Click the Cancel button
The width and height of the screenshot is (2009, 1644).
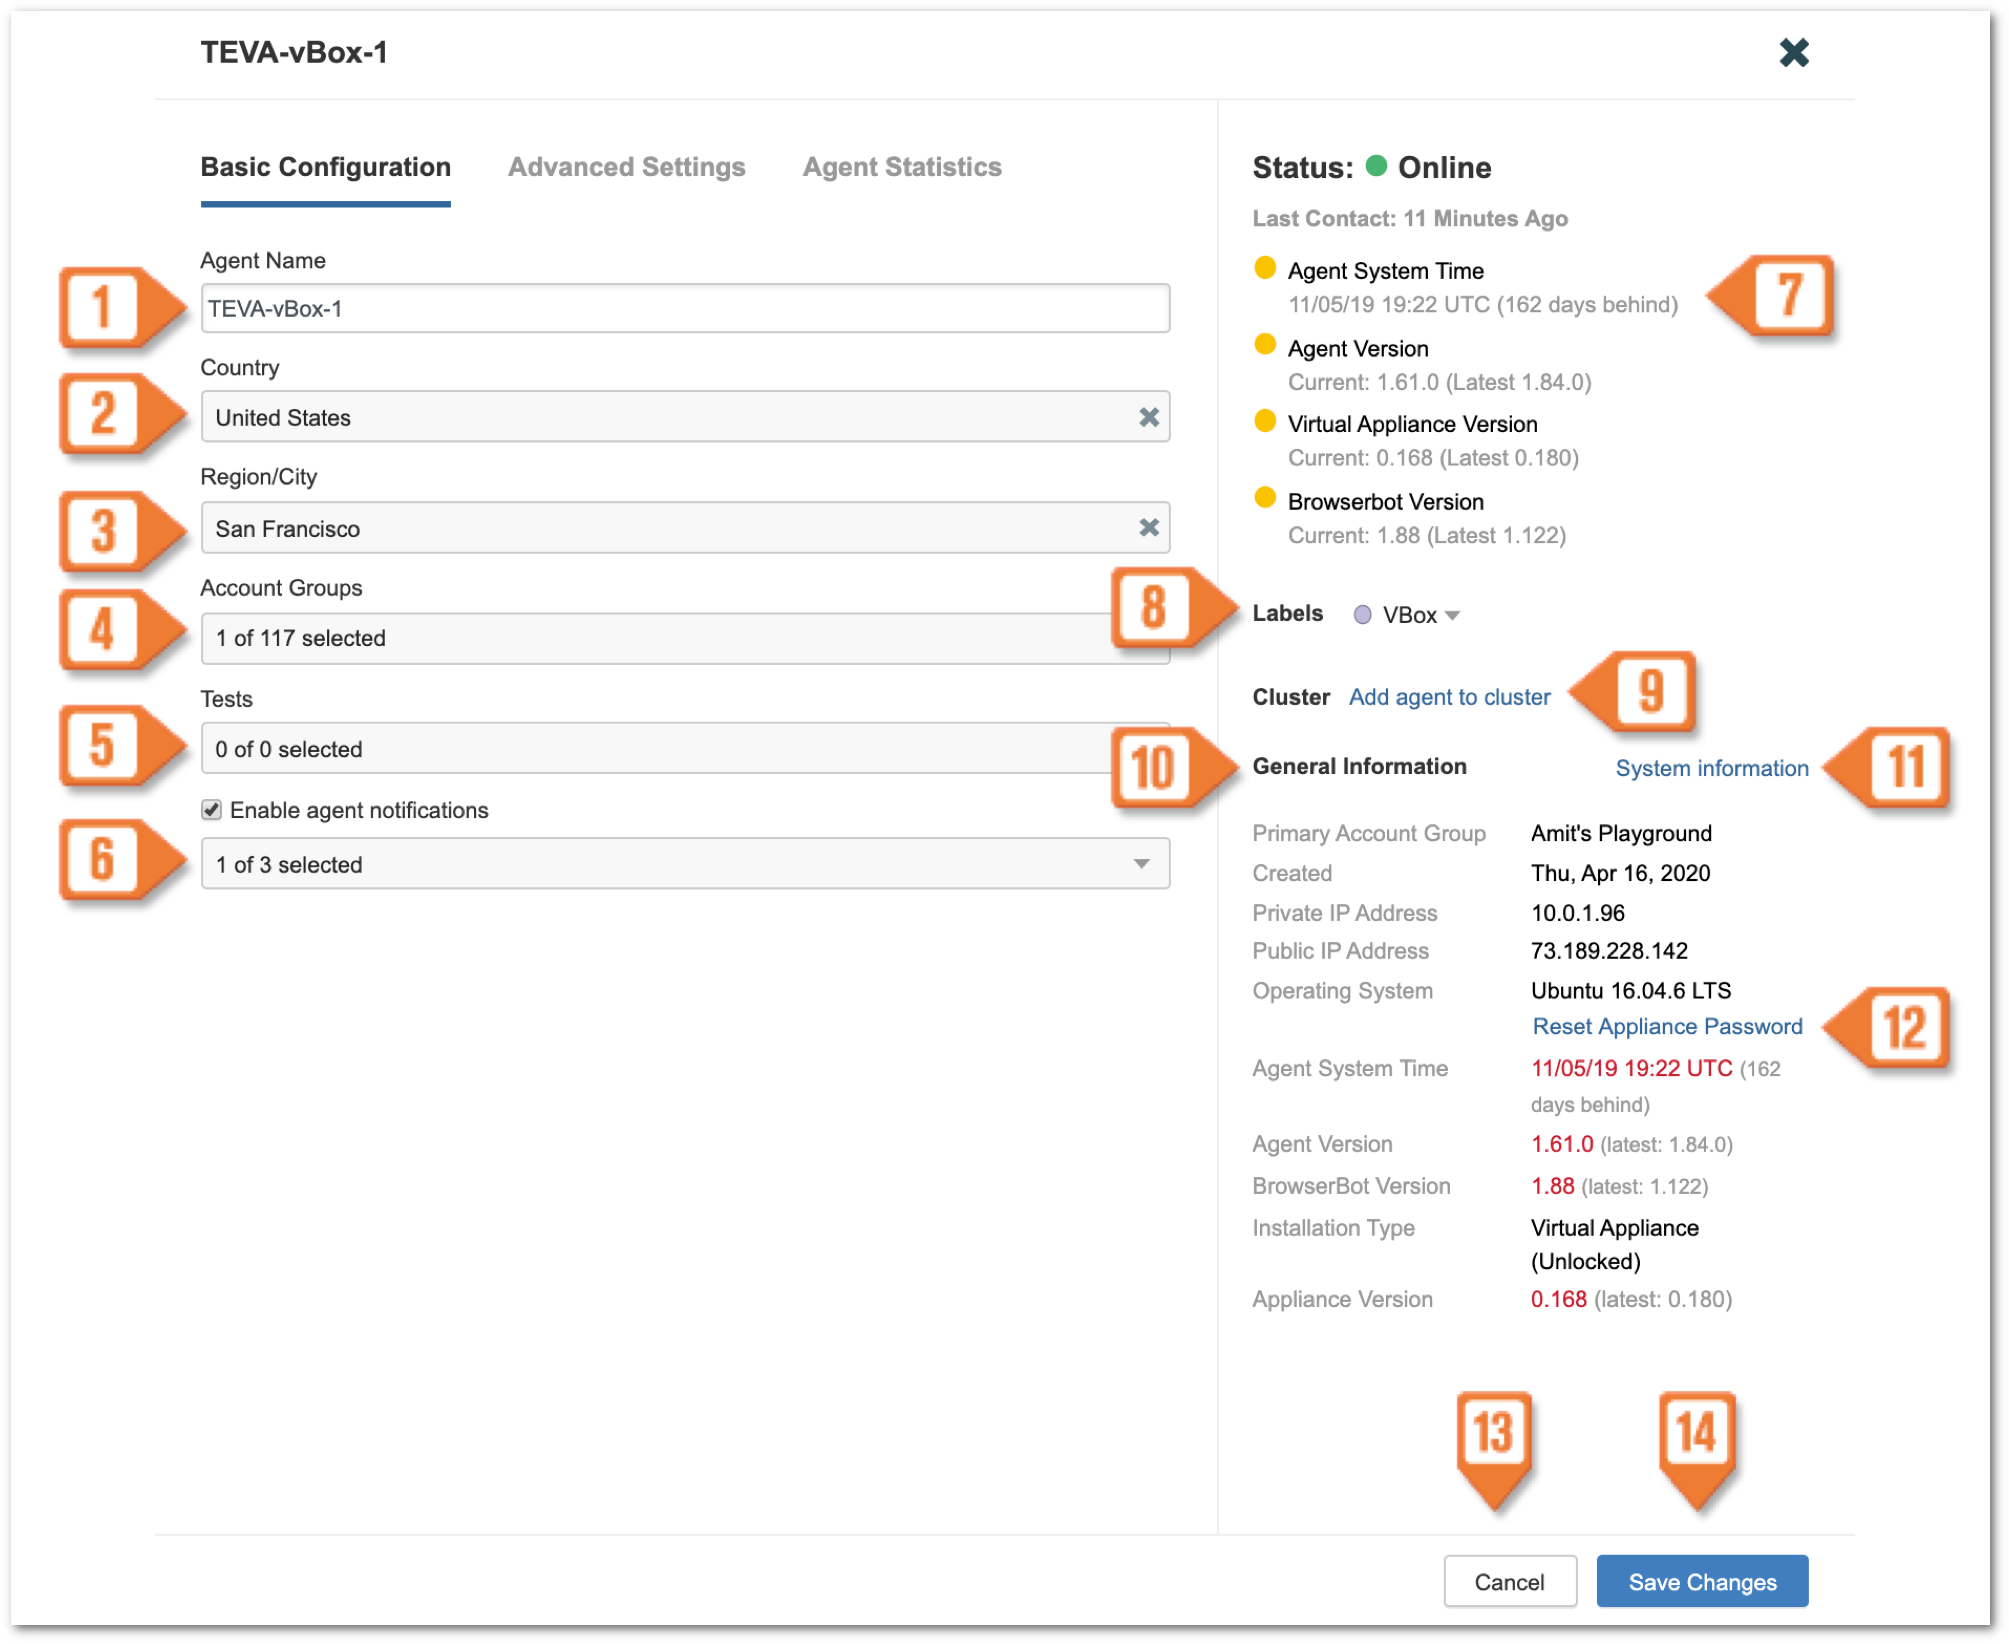click(x=1509, y=1581)
